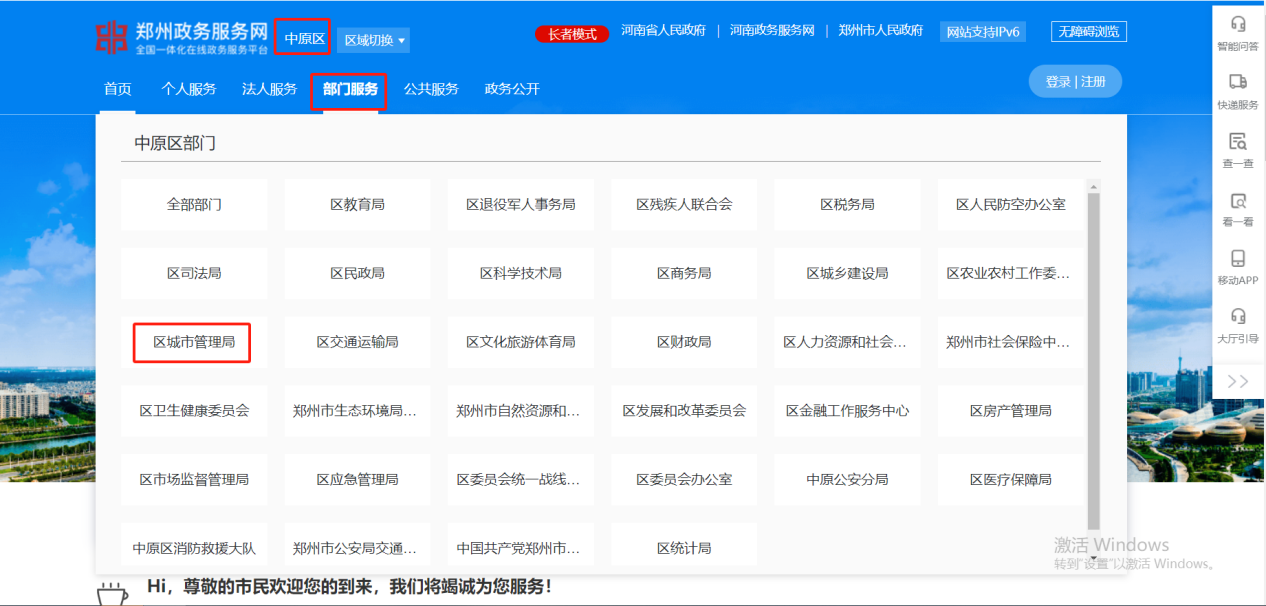Screen dimensions: 1266x606
Task: Select the 快递服务 express service icon
Action: coord(1238,90)
